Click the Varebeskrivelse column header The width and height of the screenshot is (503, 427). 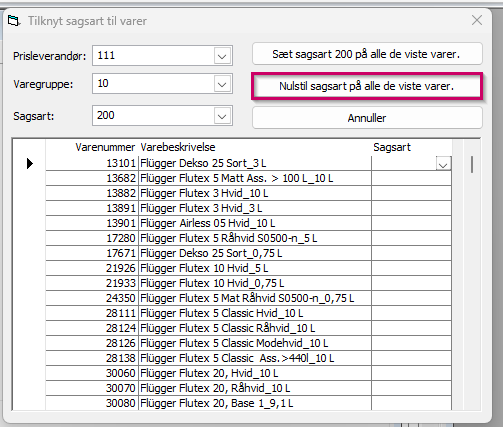[x=178, y=147]
